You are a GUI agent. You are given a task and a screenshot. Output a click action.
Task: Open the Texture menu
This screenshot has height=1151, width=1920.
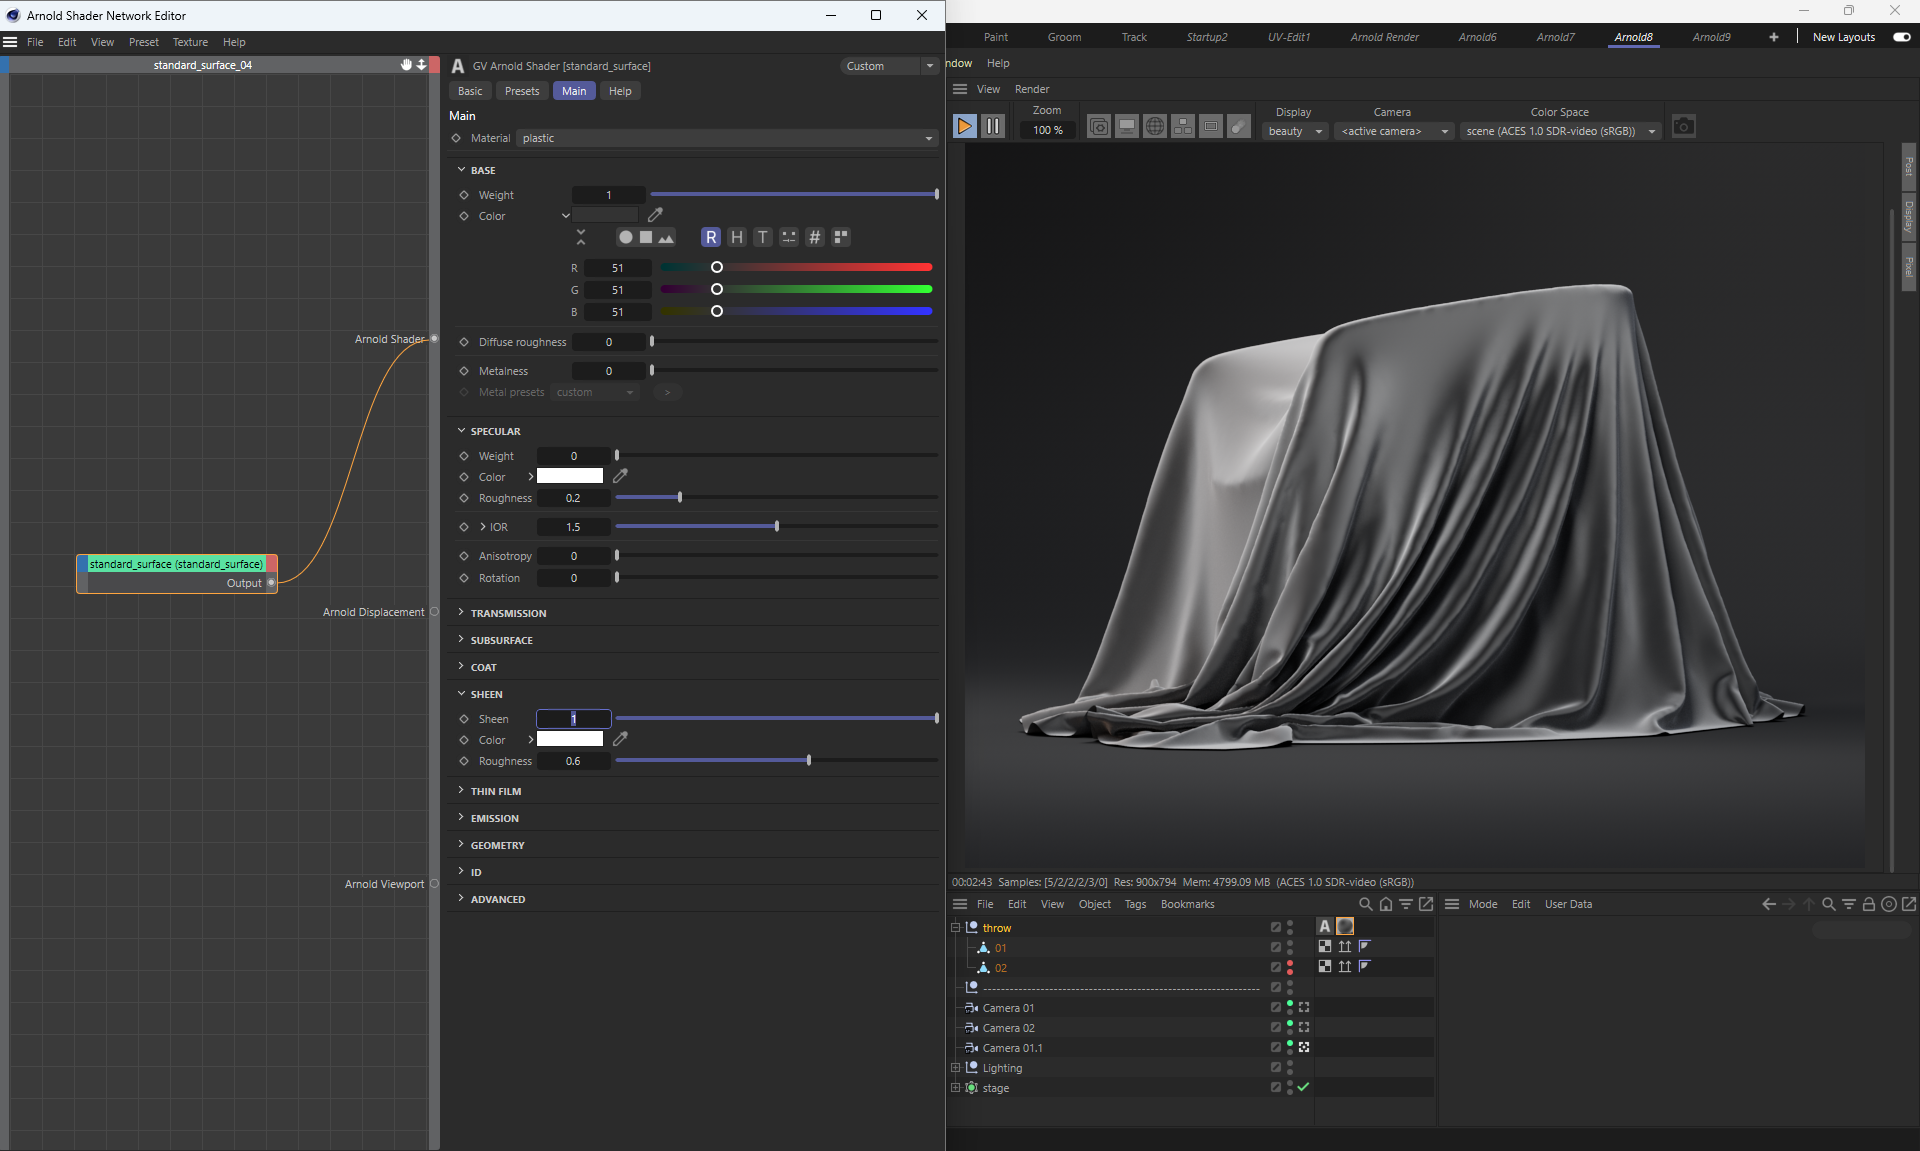click(190, 42)
